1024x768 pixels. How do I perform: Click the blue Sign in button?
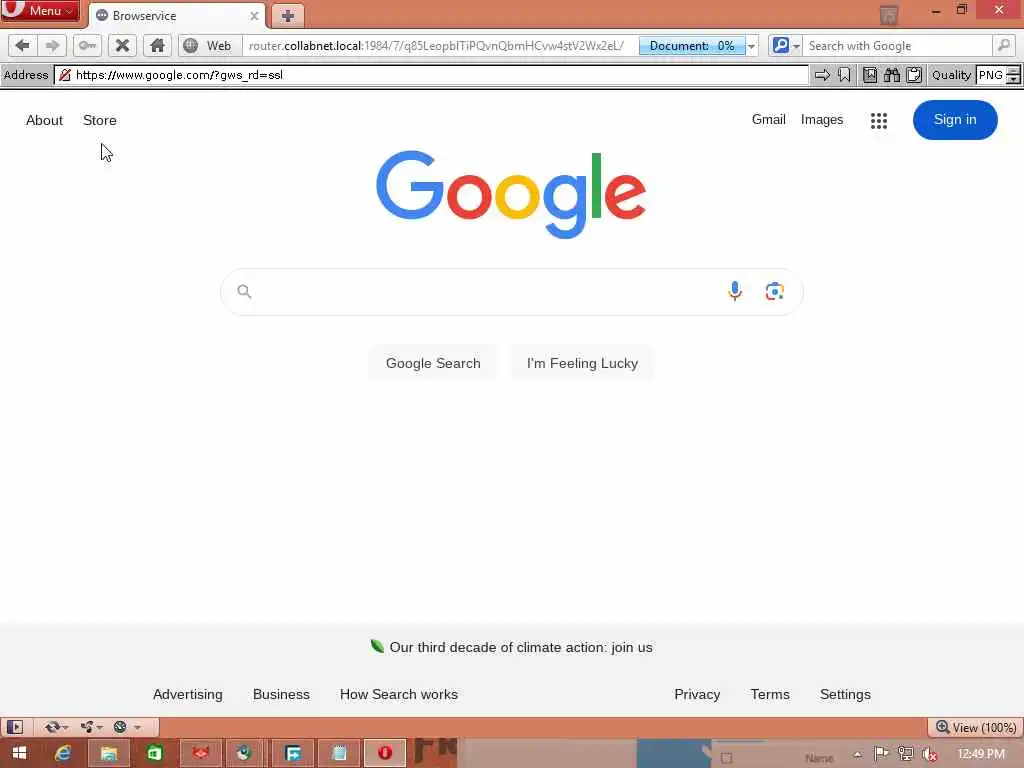[955, 120]
